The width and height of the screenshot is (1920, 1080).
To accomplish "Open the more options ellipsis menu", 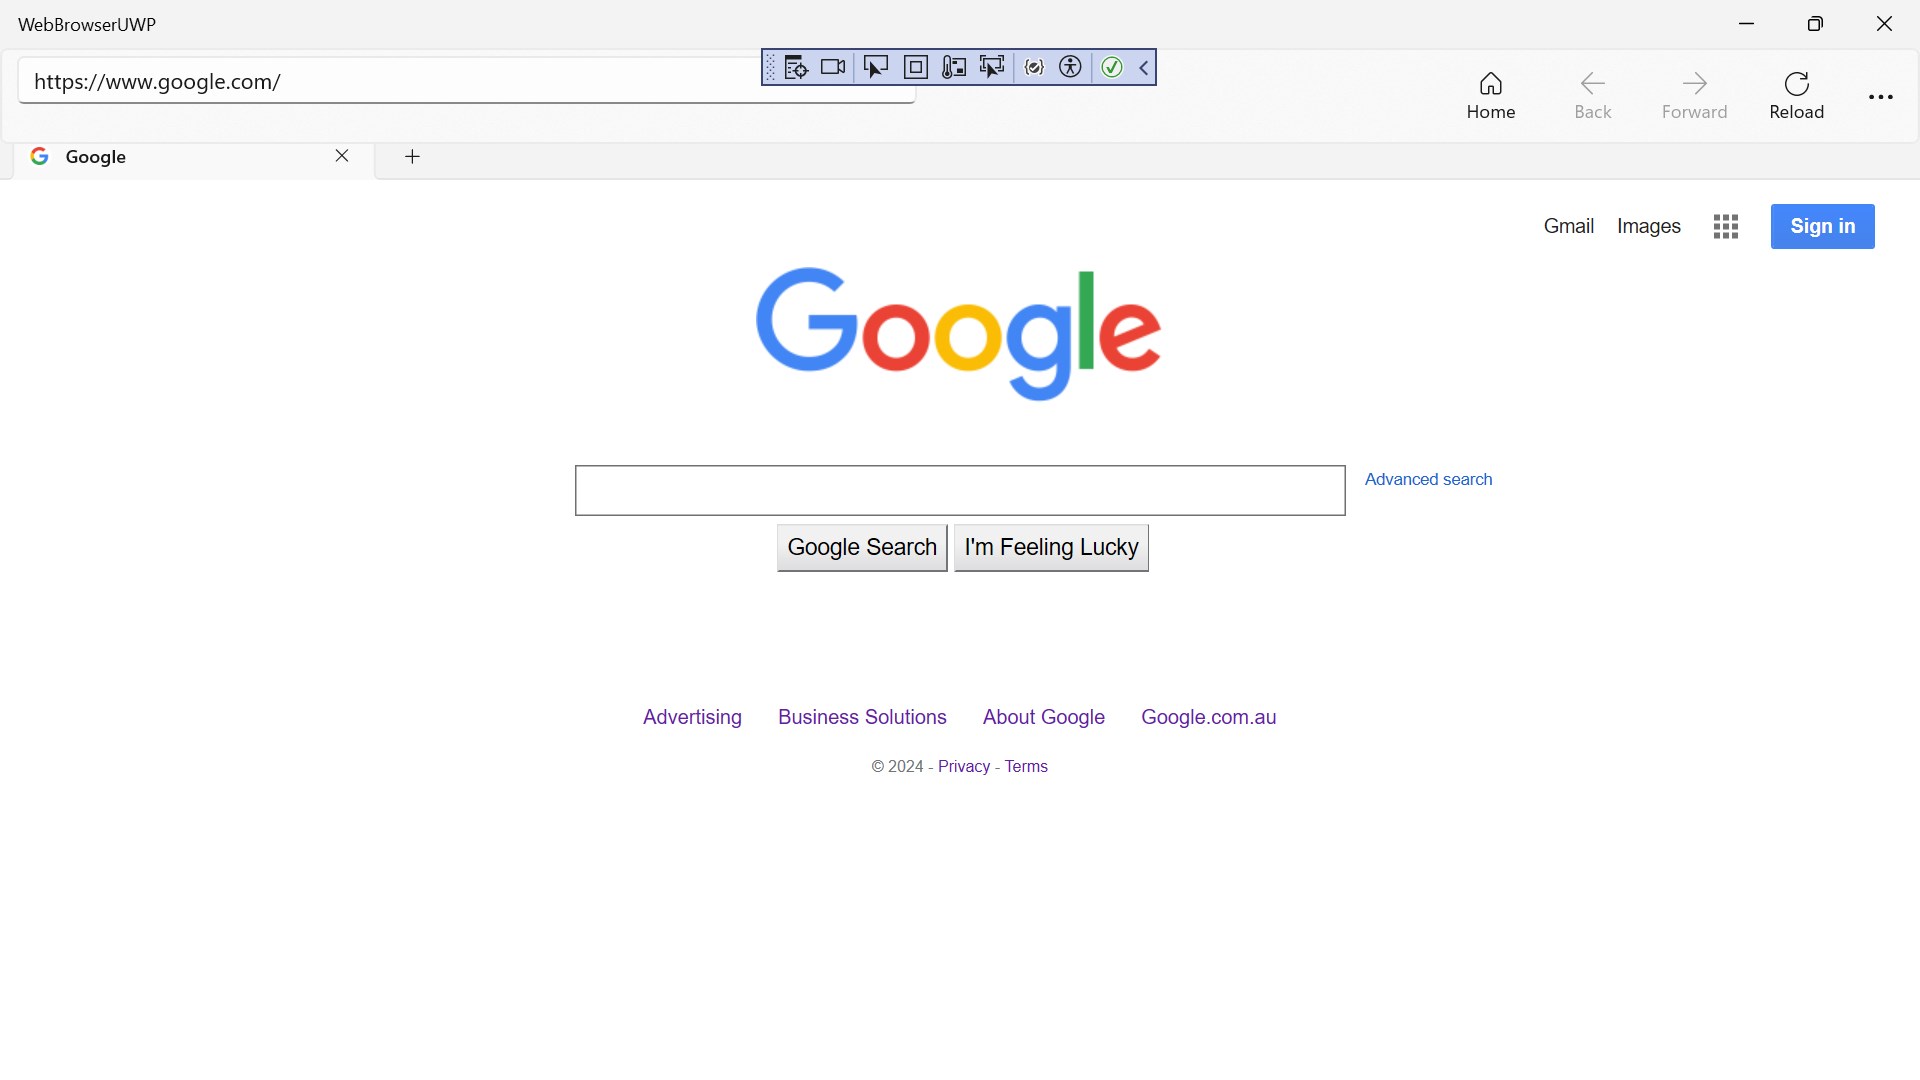I will click(1881, 97).
